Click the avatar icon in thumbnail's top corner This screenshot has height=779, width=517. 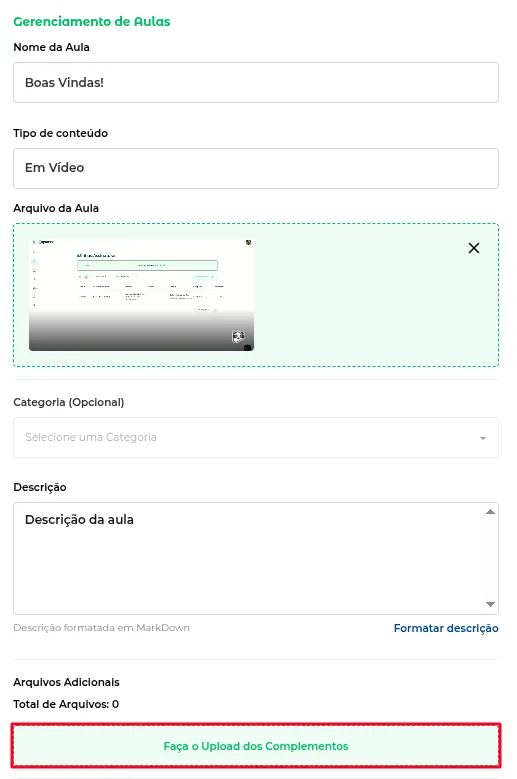(x=248, y=242)
